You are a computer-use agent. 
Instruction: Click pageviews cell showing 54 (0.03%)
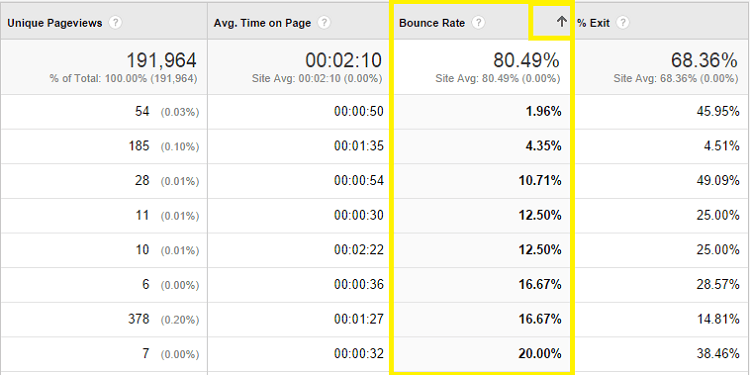[x=104, y=112]
